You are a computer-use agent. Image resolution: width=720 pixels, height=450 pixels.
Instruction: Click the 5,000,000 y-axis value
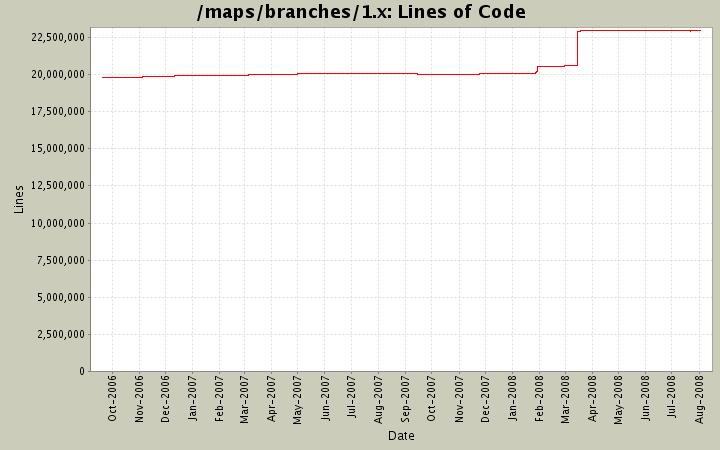click(61, 298)
